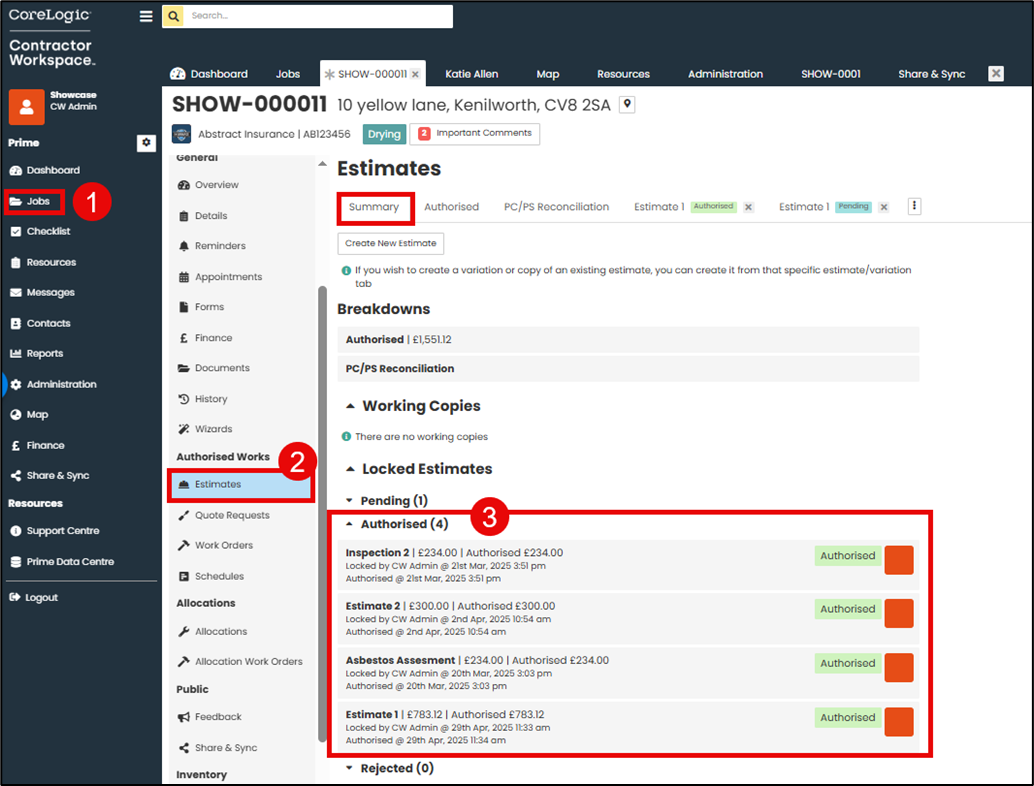
Task: Open Wizards in job menu
Action: [x=205, y=429]
